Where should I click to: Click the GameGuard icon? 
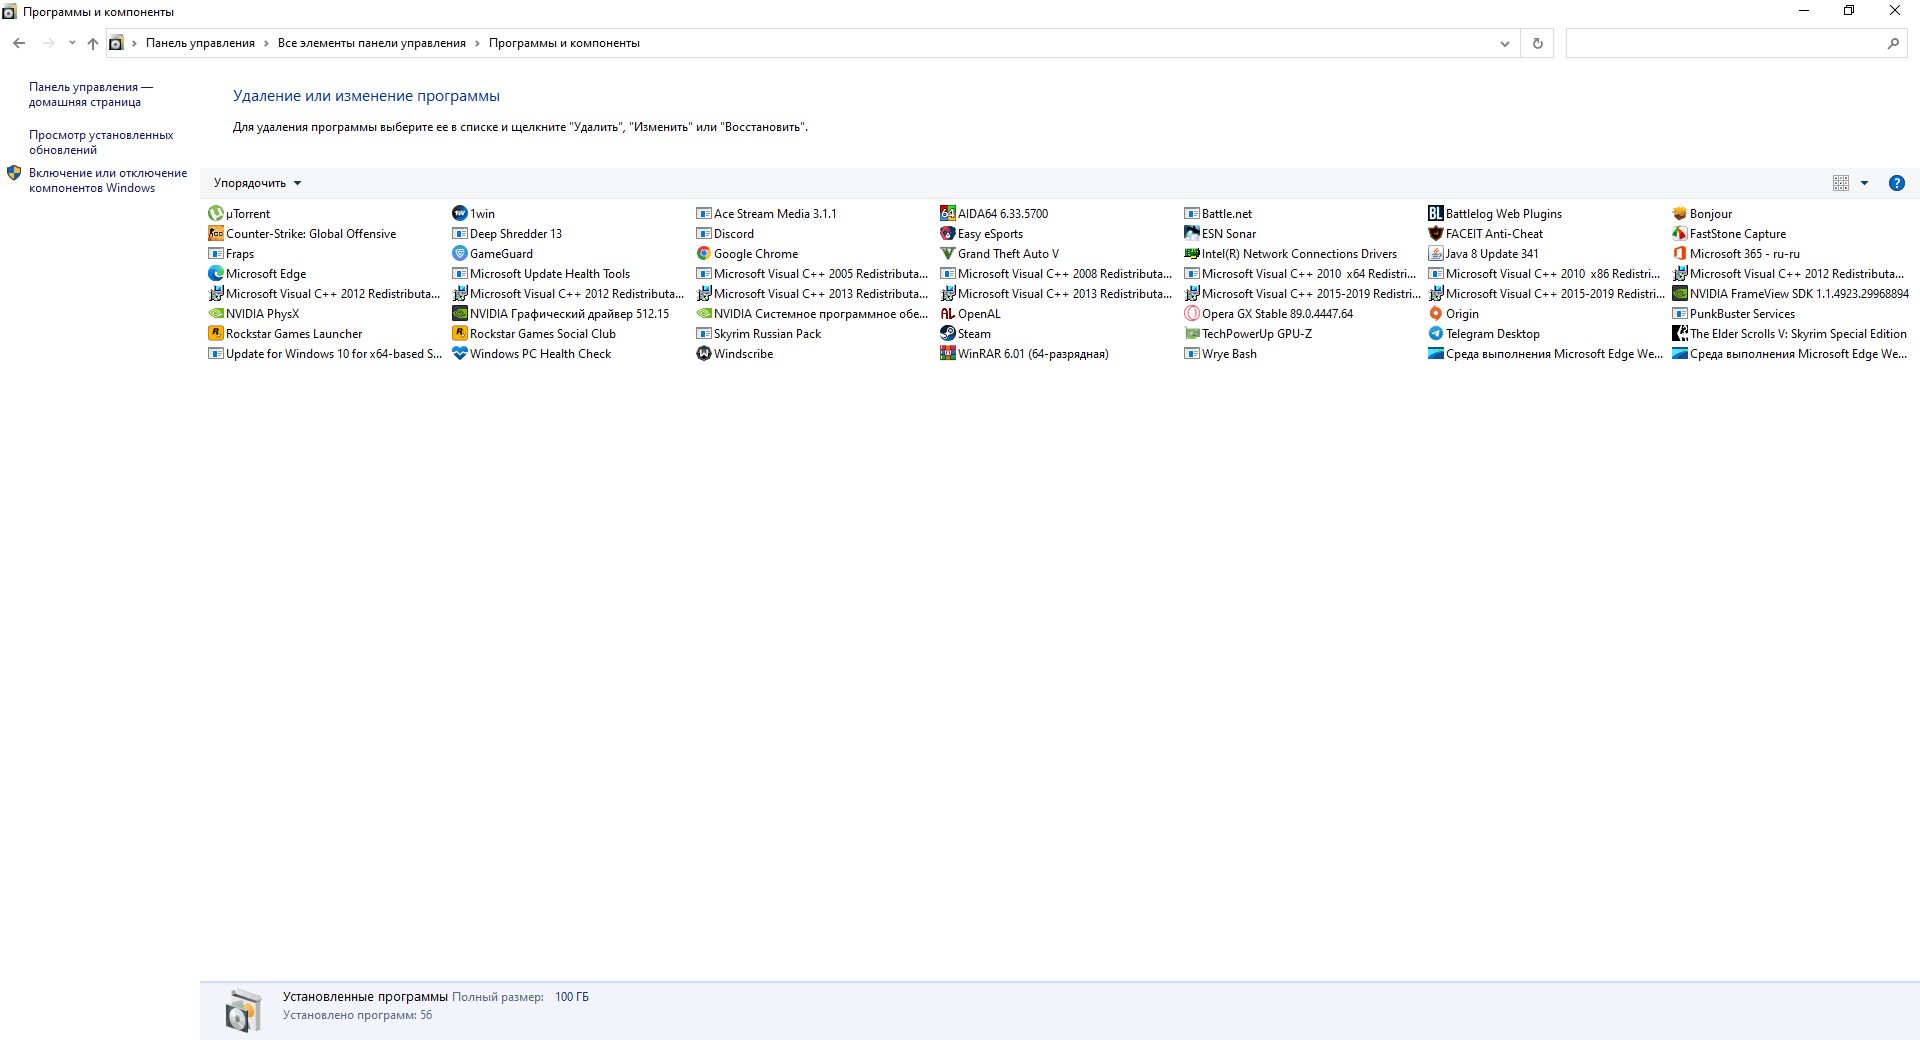(459, 254)
